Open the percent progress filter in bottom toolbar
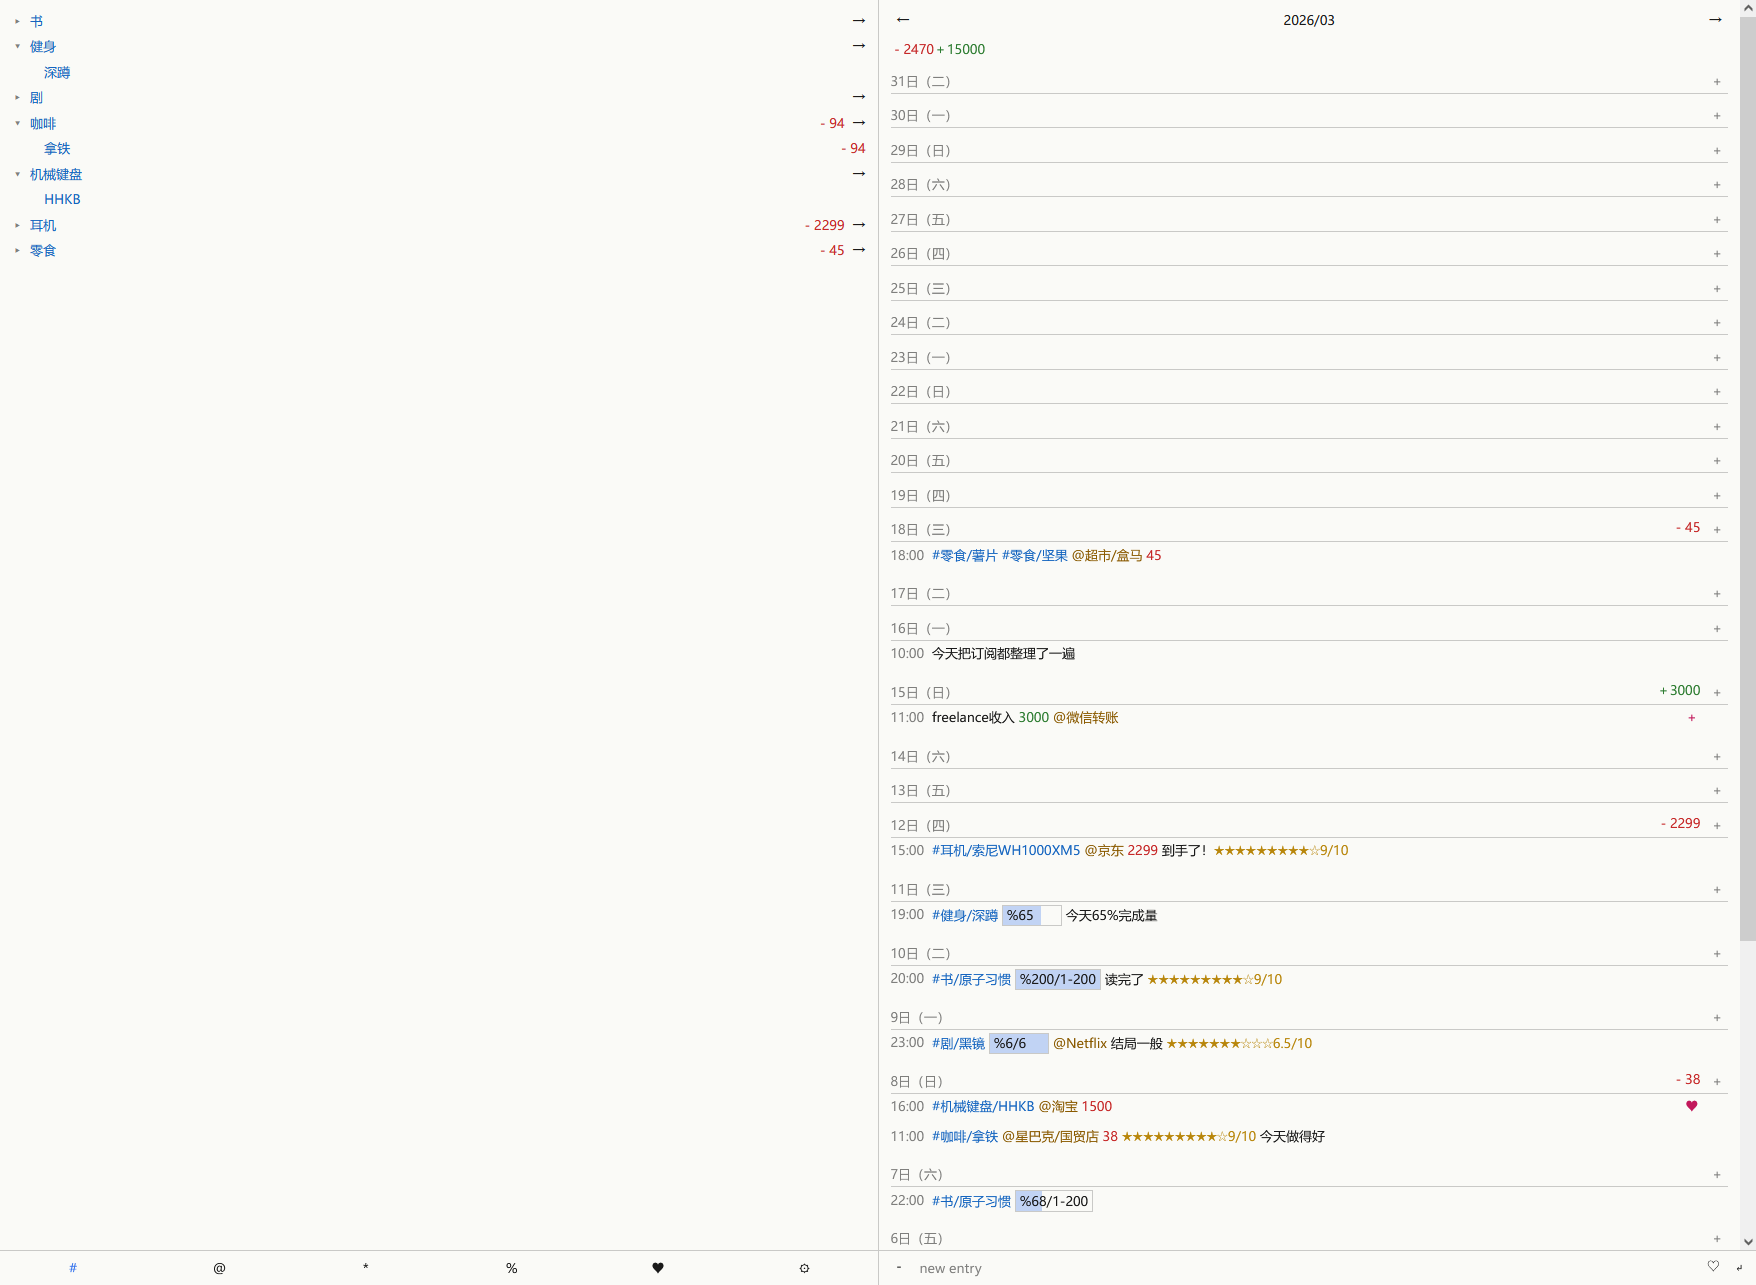Image resolution: width=1756 pixels, height=1285 pixels. coord(512,1268)
